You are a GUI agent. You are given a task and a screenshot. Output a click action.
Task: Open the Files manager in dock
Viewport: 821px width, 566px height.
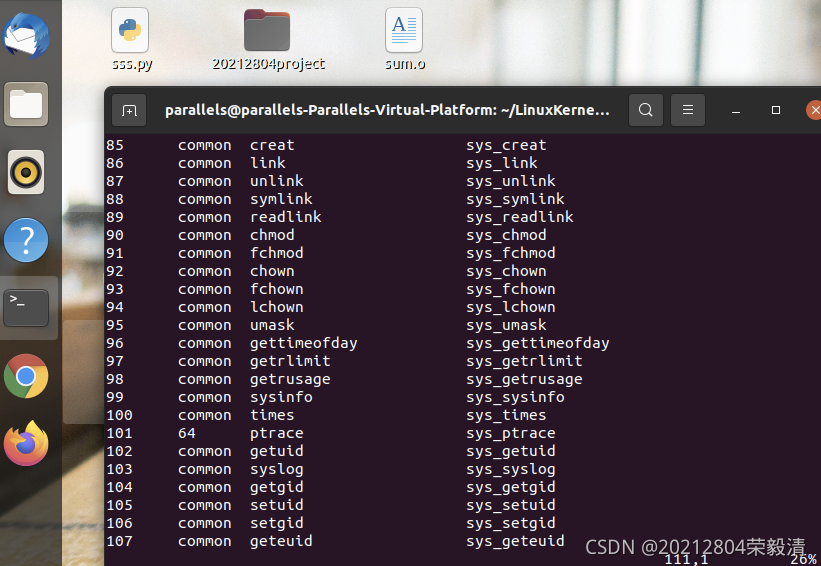(x=26, y=104)
